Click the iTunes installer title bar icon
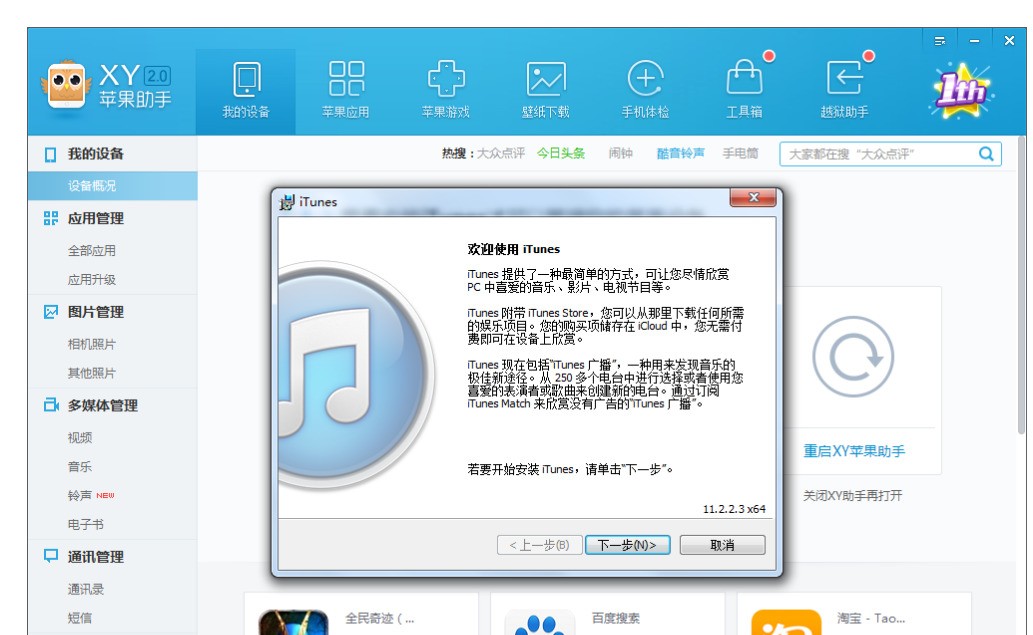 (287, 202)
